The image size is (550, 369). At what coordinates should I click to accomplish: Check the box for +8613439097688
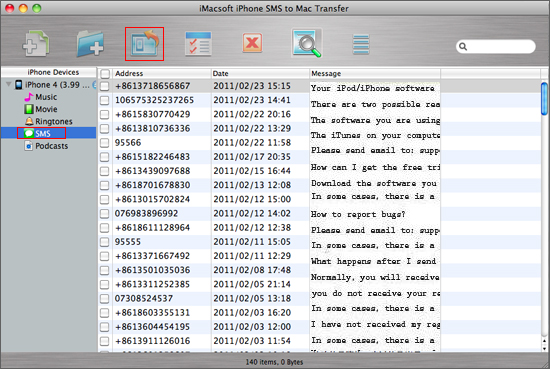coord(105,171)
